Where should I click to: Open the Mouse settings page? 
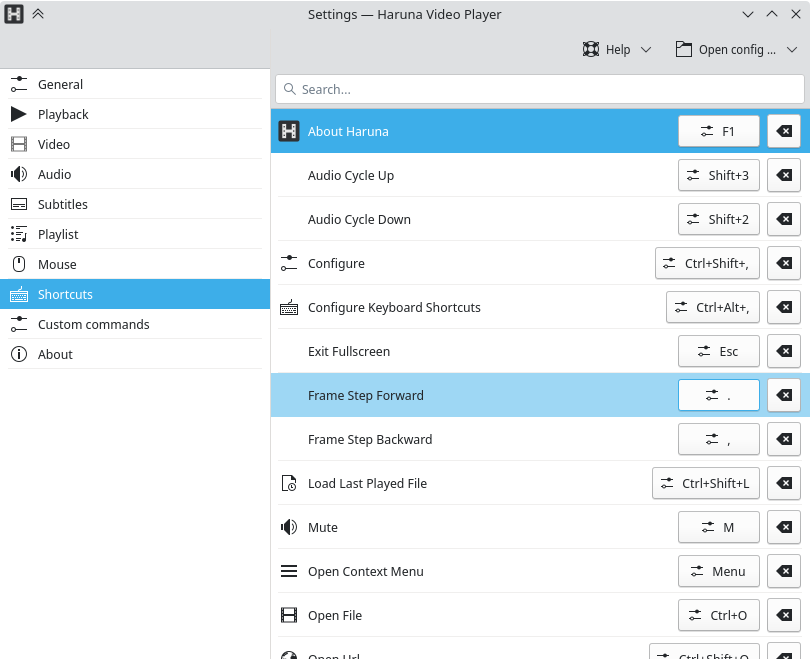(135, 264)
